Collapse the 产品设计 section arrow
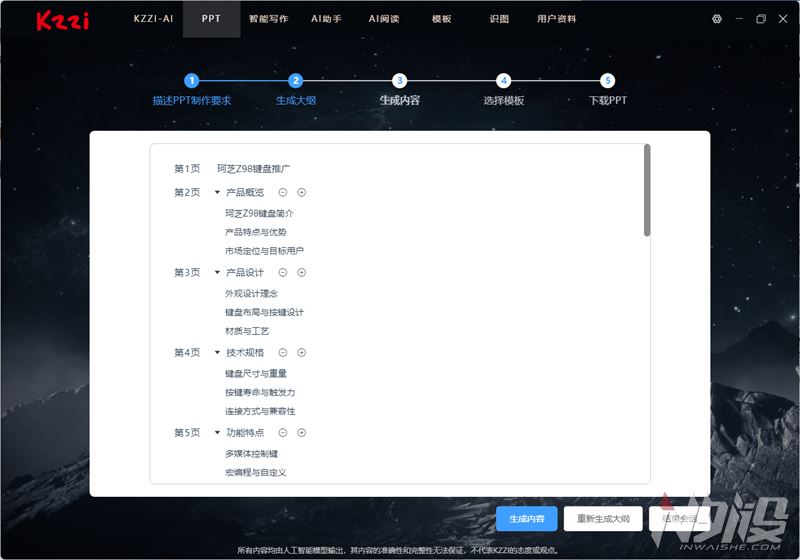Screen dimensions: 800x560 click(x=217, y=272)
